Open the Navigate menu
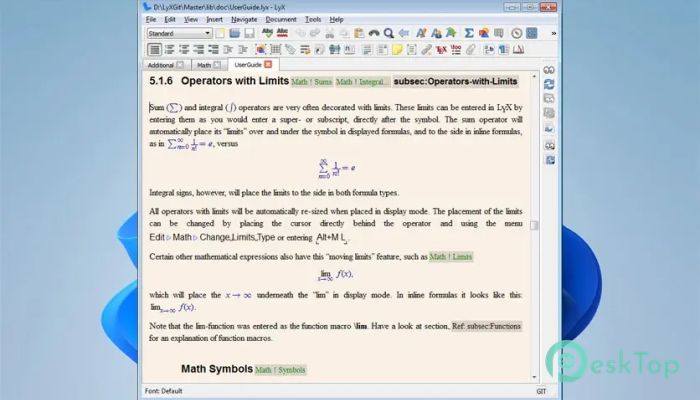700x400 pixels. (244, 20)
